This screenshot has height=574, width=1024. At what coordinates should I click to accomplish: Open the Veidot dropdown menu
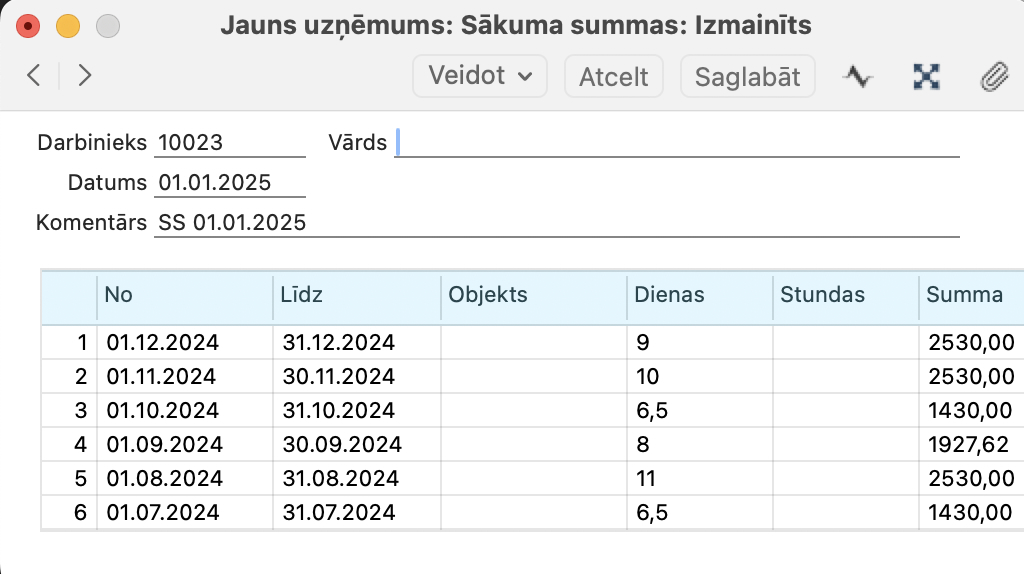point(479,76)
